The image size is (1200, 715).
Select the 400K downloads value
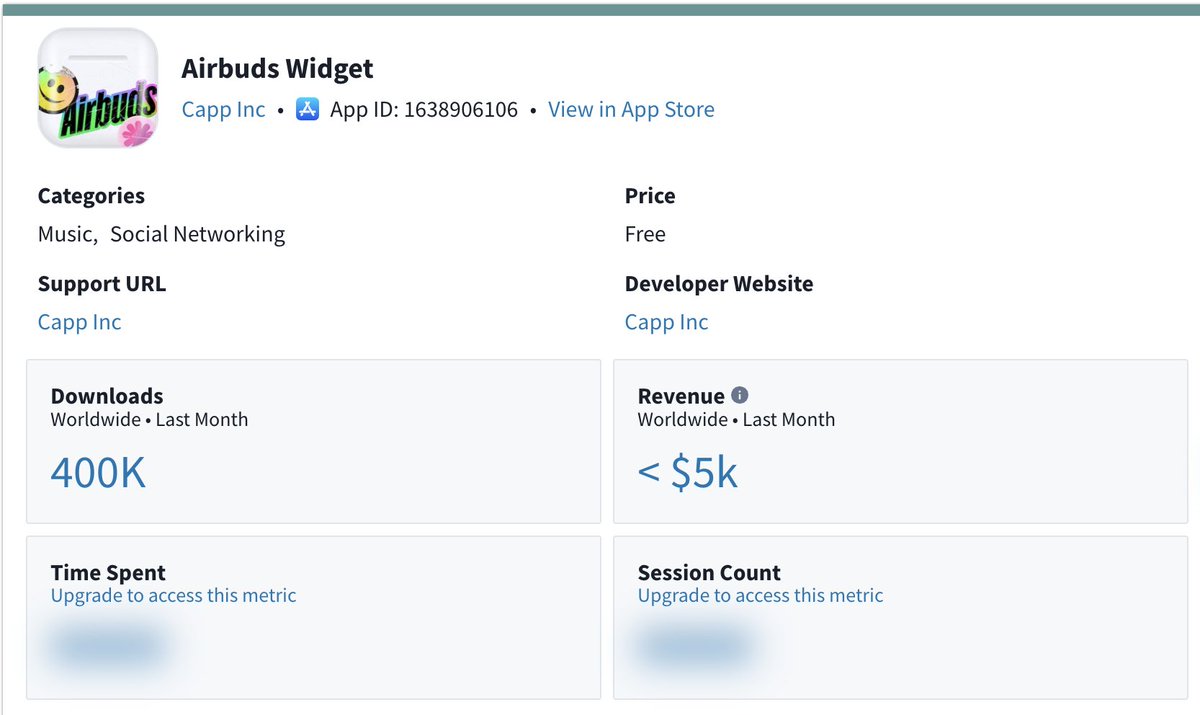98,472
